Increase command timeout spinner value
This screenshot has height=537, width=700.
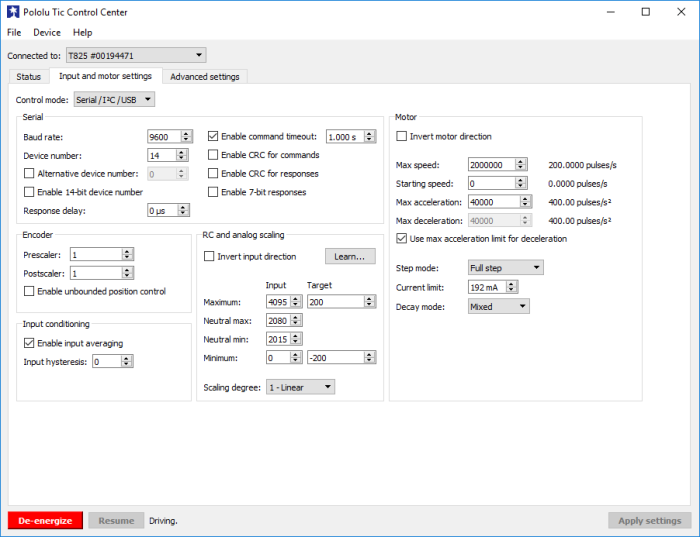tap(369, 133)
